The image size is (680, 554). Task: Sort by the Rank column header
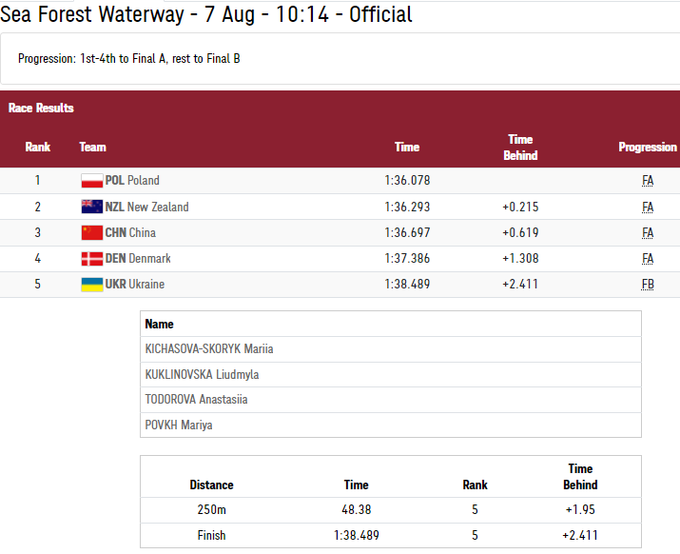pyautogui.click(x=38, y=147)
